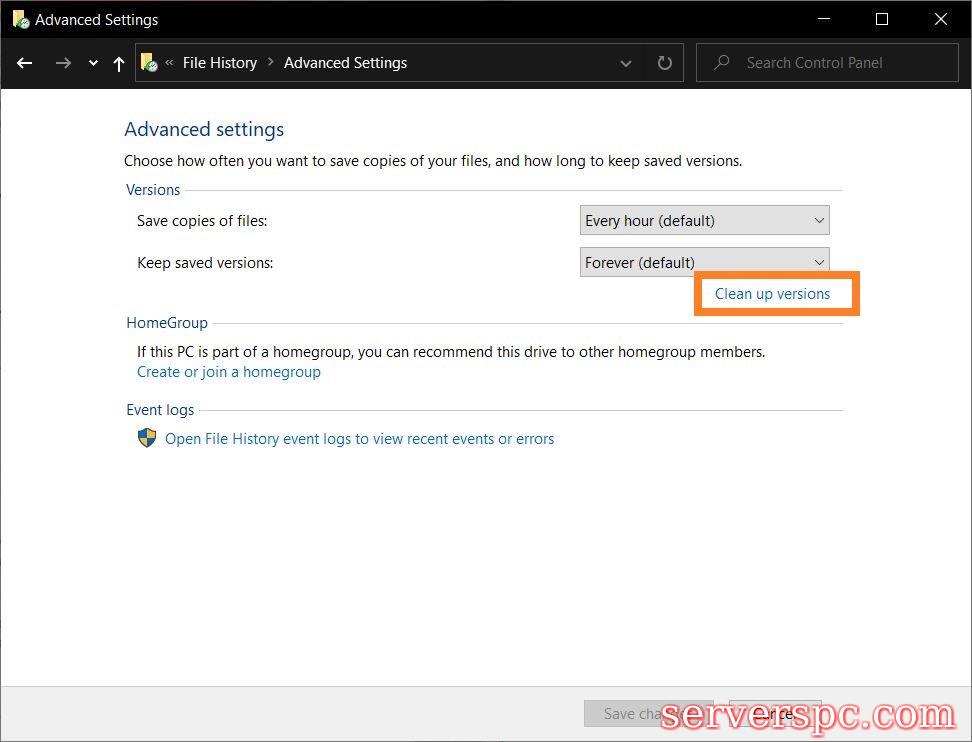
Task: Click the File History icon in address bar
Action: (x=149, y=63)
